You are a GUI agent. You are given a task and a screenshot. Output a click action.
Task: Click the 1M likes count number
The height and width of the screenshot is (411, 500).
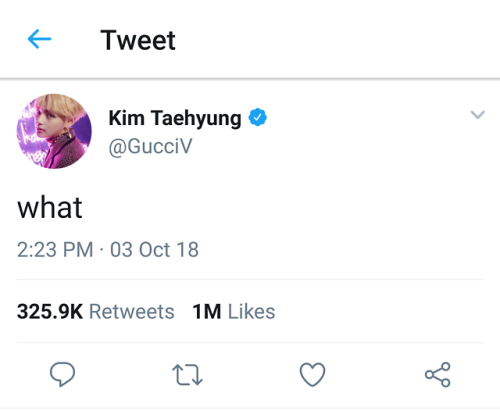tap(207, 312)
